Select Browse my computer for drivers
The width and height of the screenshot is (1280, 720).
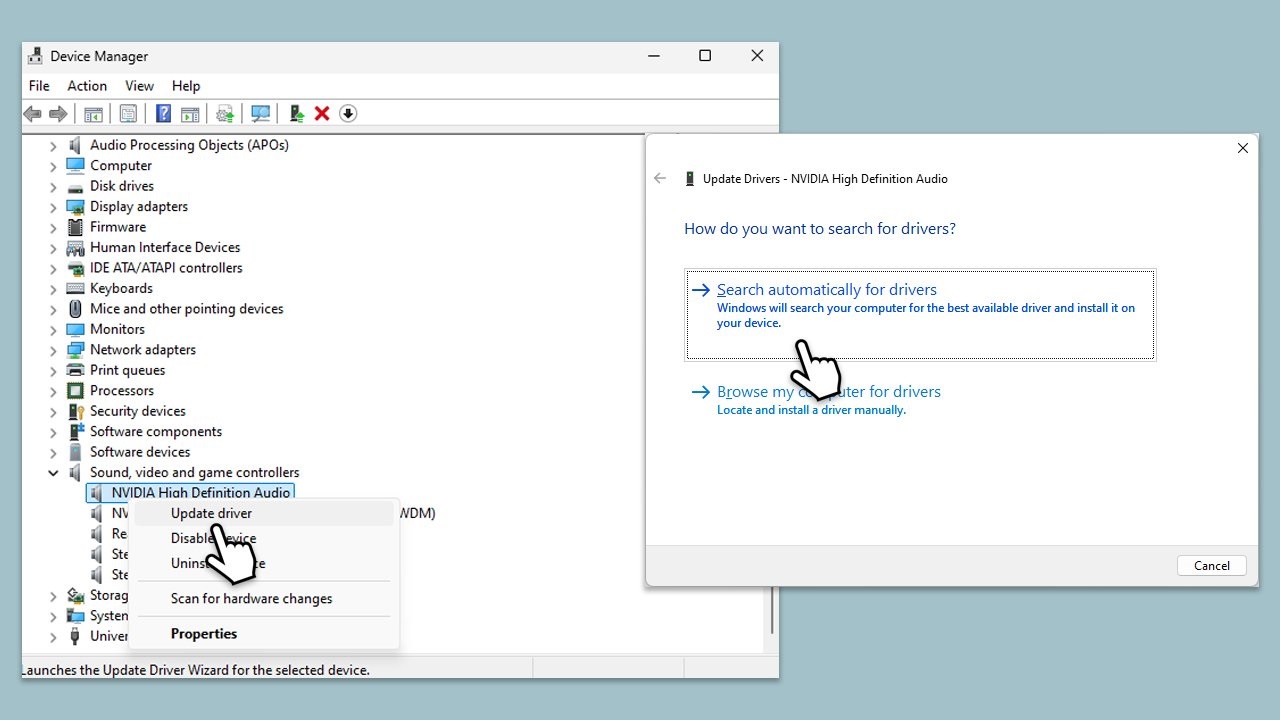pyautogui.click(x=829, y=392)
